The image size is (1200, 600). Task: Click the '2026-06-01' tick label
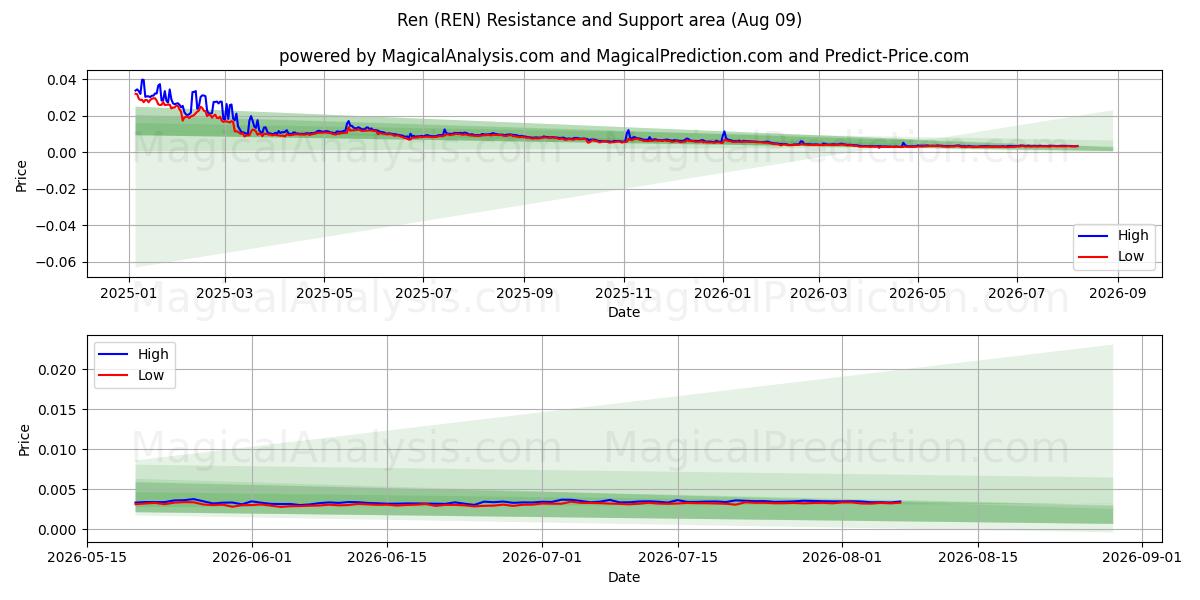pos(252,558)
